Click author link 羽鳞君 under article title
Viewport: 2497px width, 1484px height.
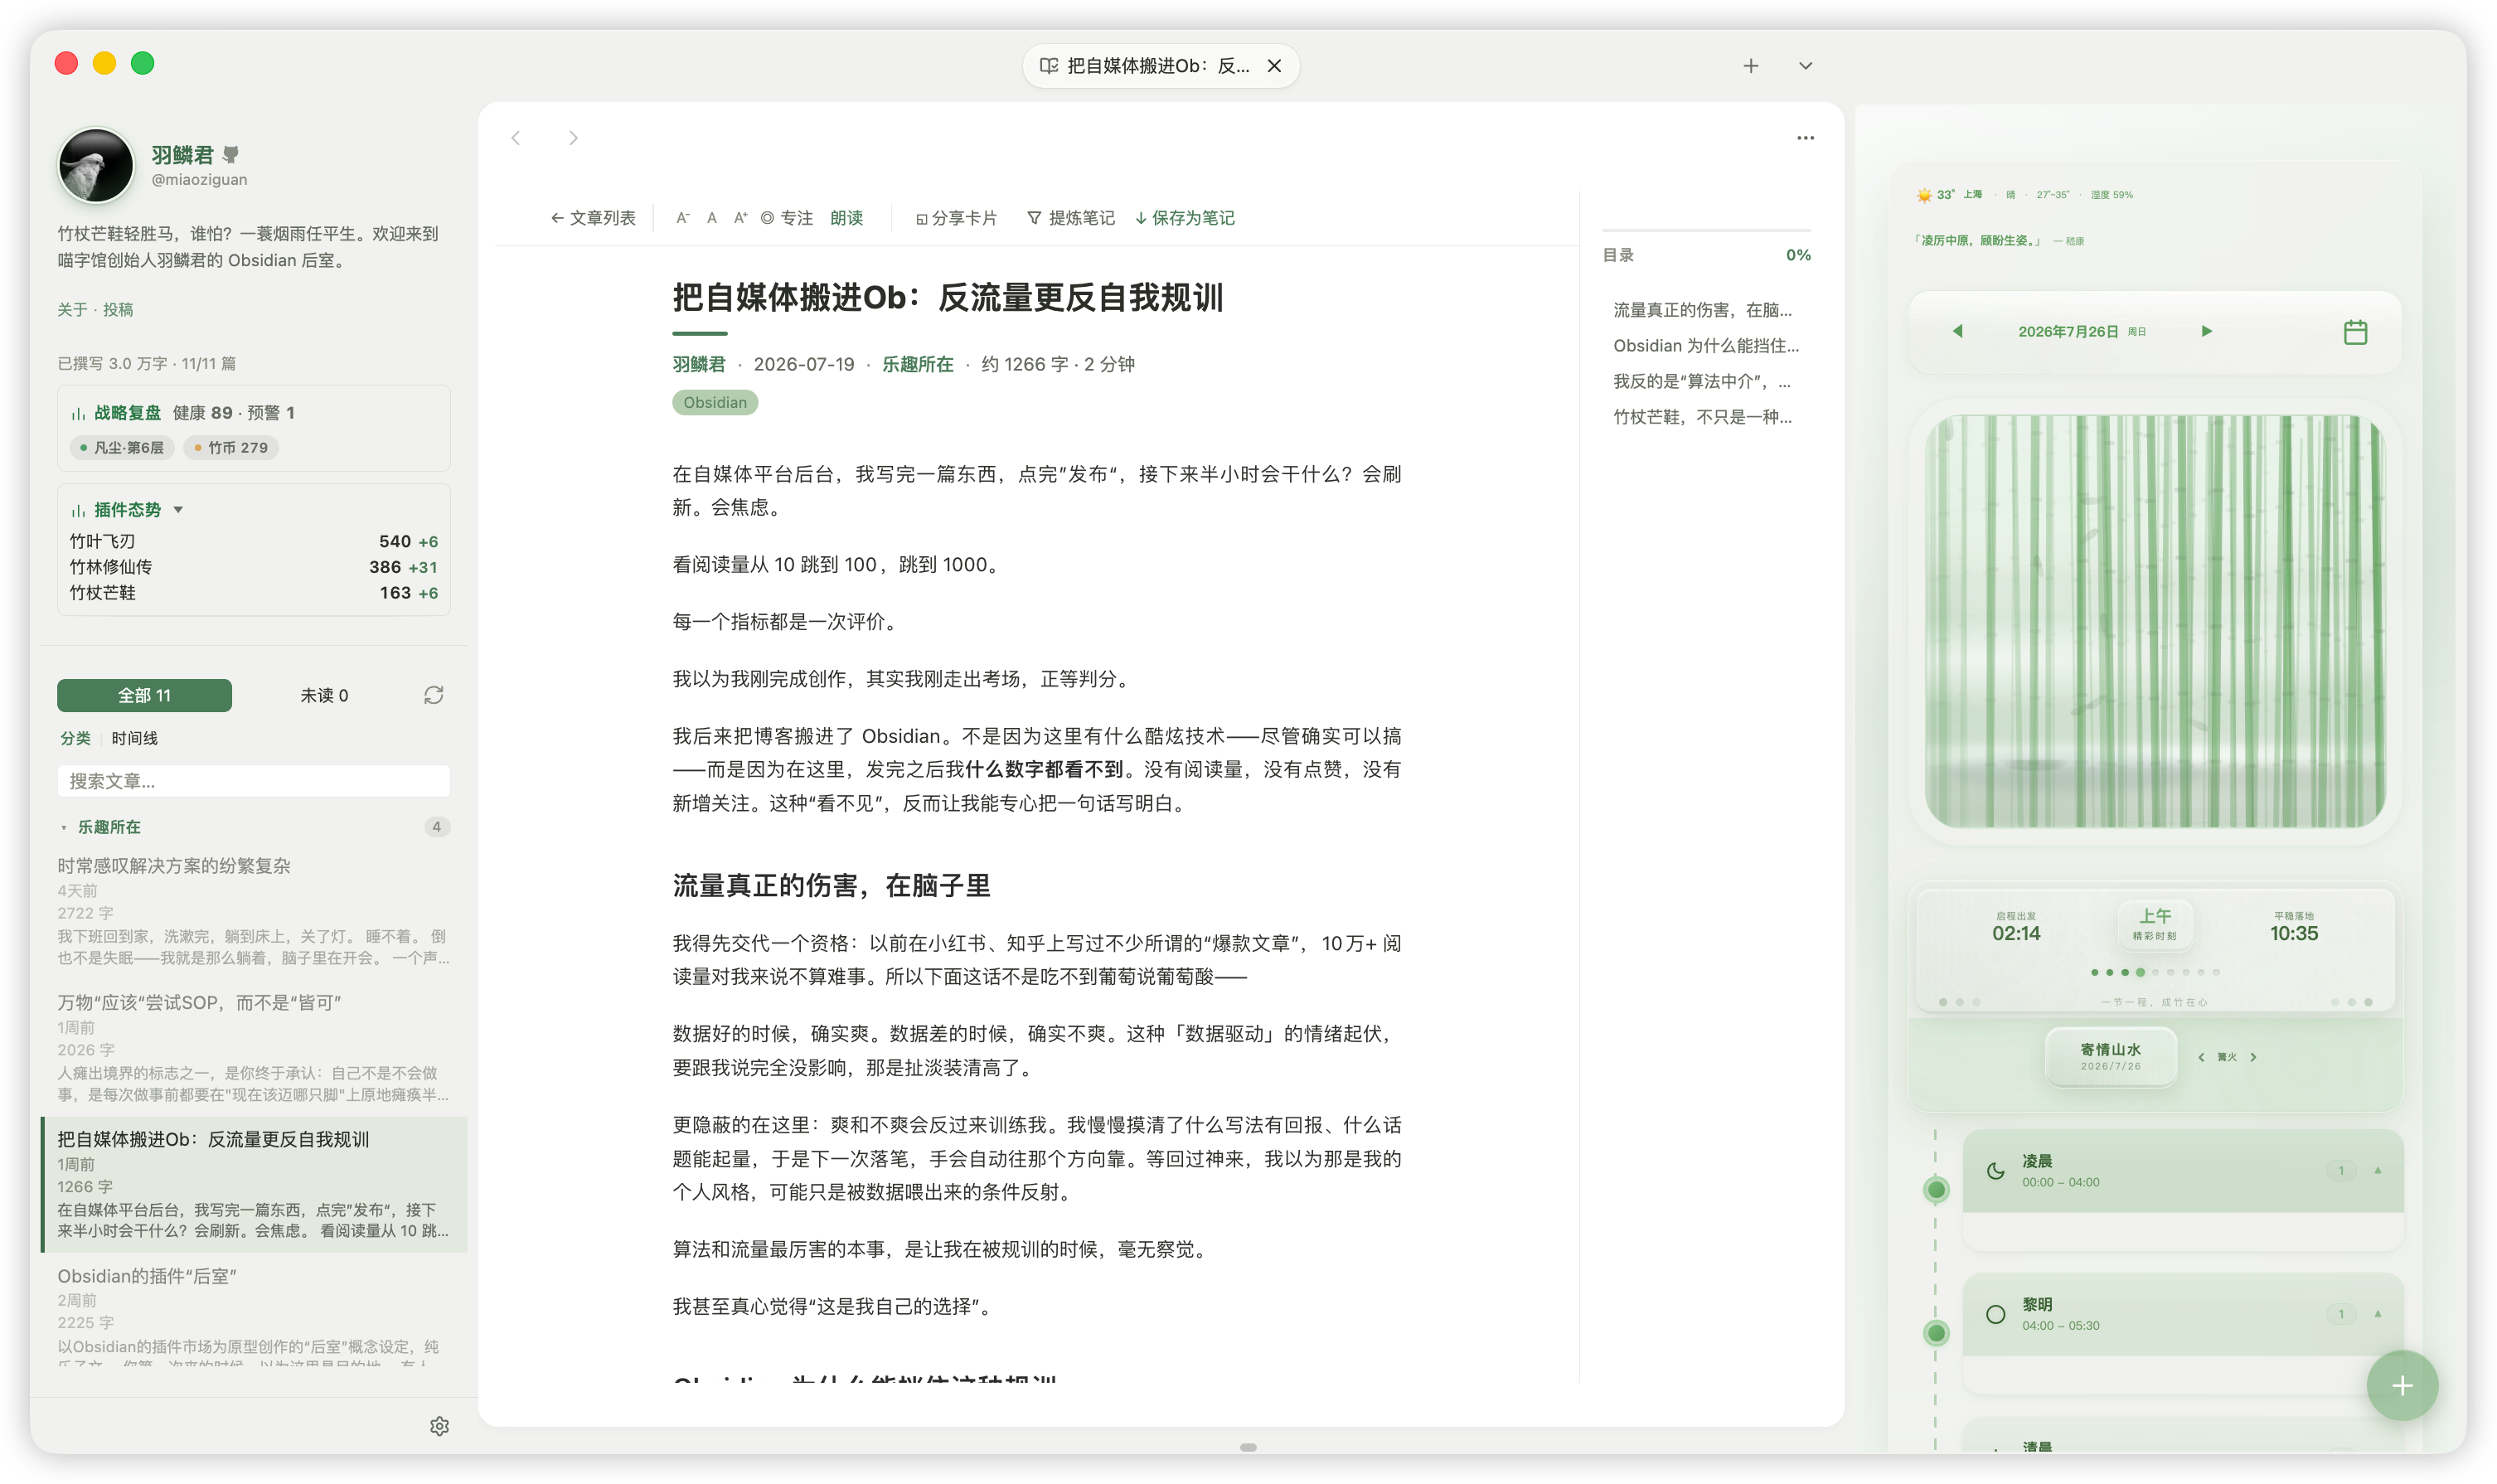698,365
